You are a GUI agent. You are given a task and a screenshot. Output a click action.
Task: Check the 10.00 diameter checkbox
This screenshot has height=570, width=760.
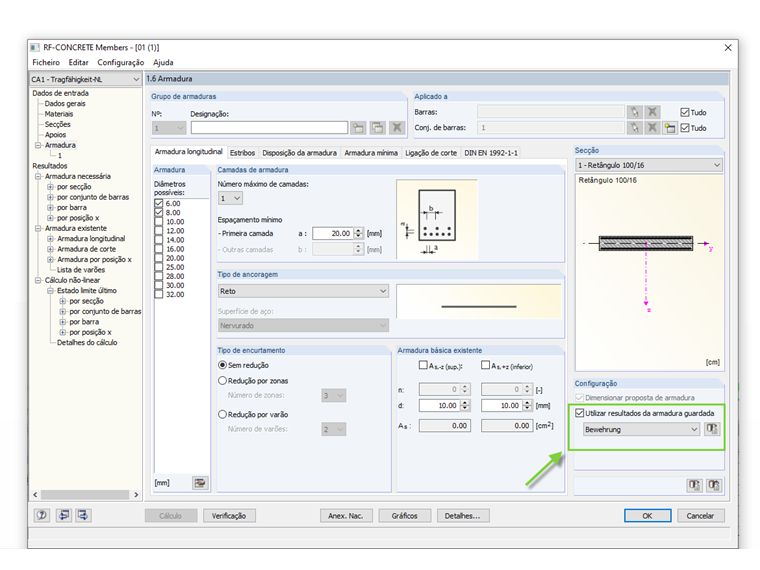click(158, 222)
